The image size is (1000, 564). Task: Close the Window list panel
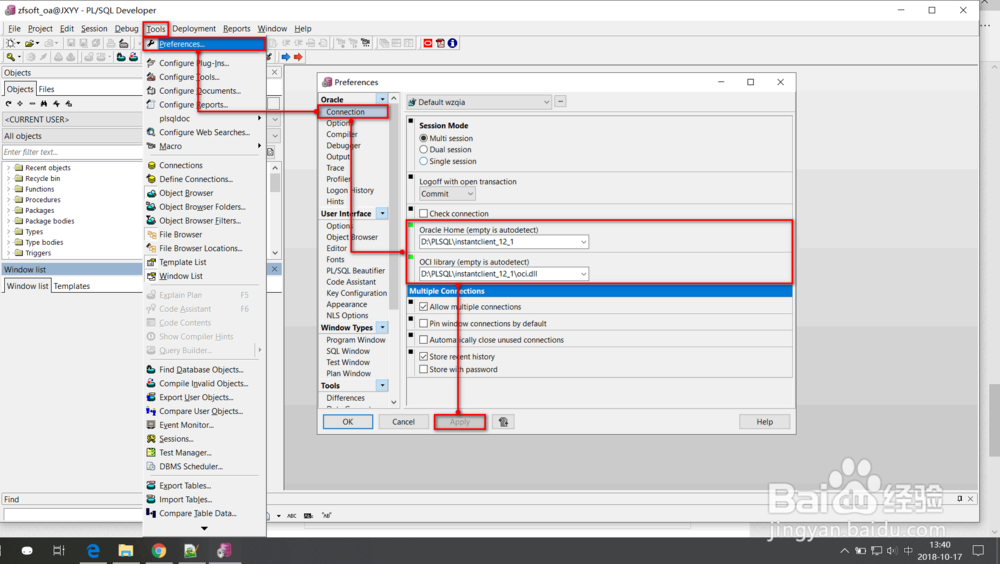coord(274,269)
